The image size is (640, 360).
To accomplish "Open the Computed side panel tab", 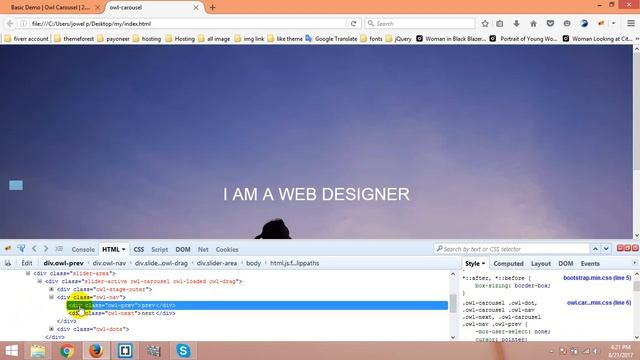I will coord(508,264).
